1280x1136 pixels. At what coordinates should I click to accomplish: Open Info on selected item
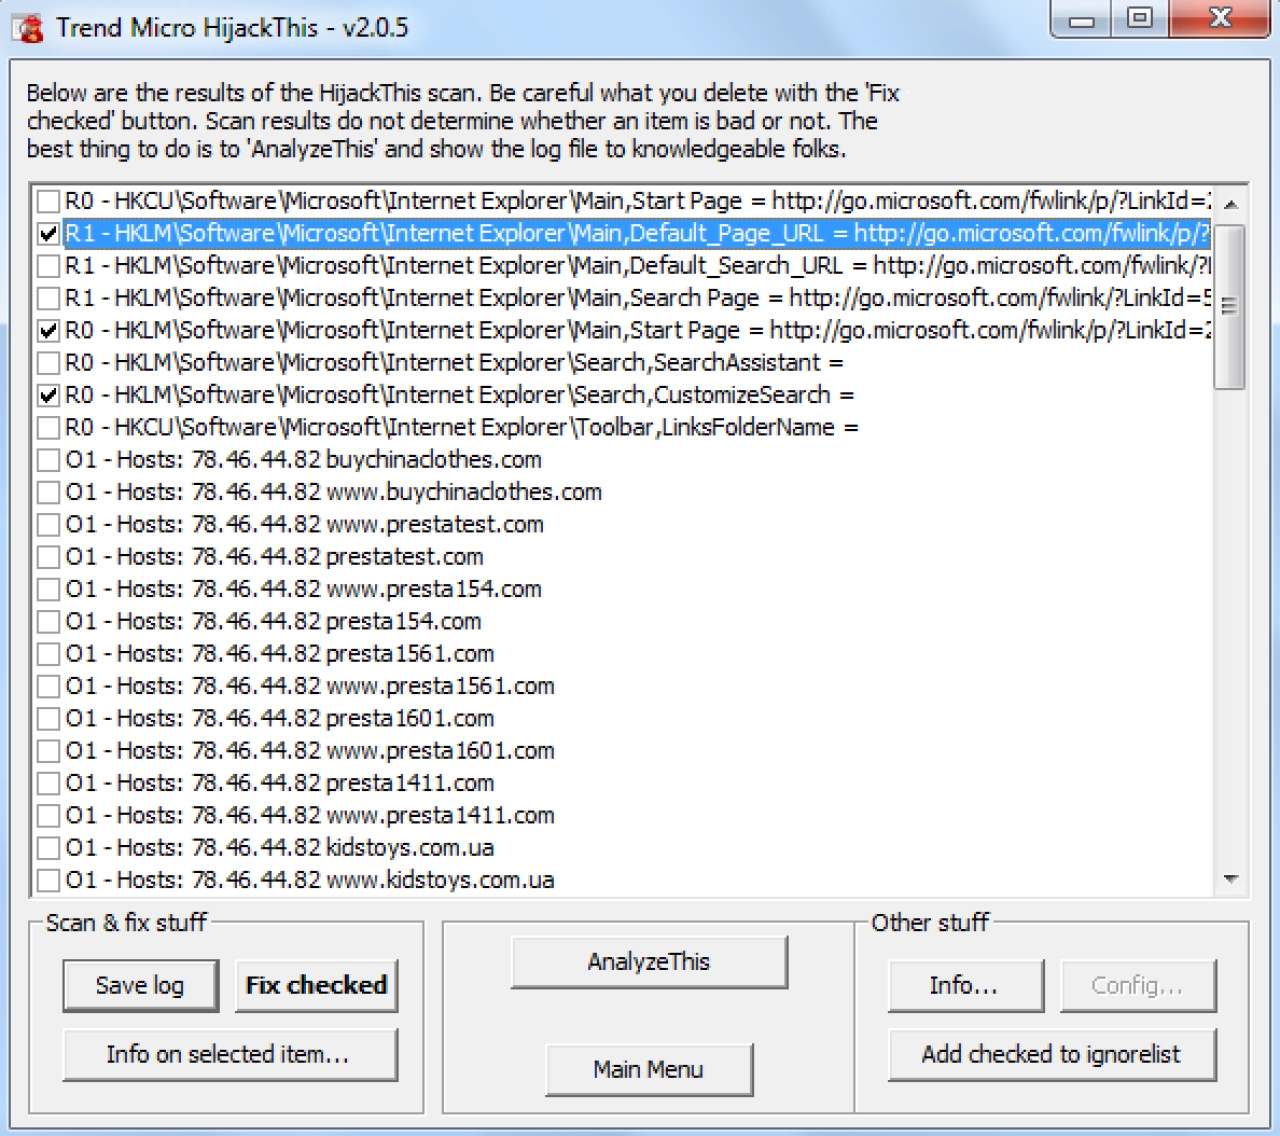(x=230, y=1054)
